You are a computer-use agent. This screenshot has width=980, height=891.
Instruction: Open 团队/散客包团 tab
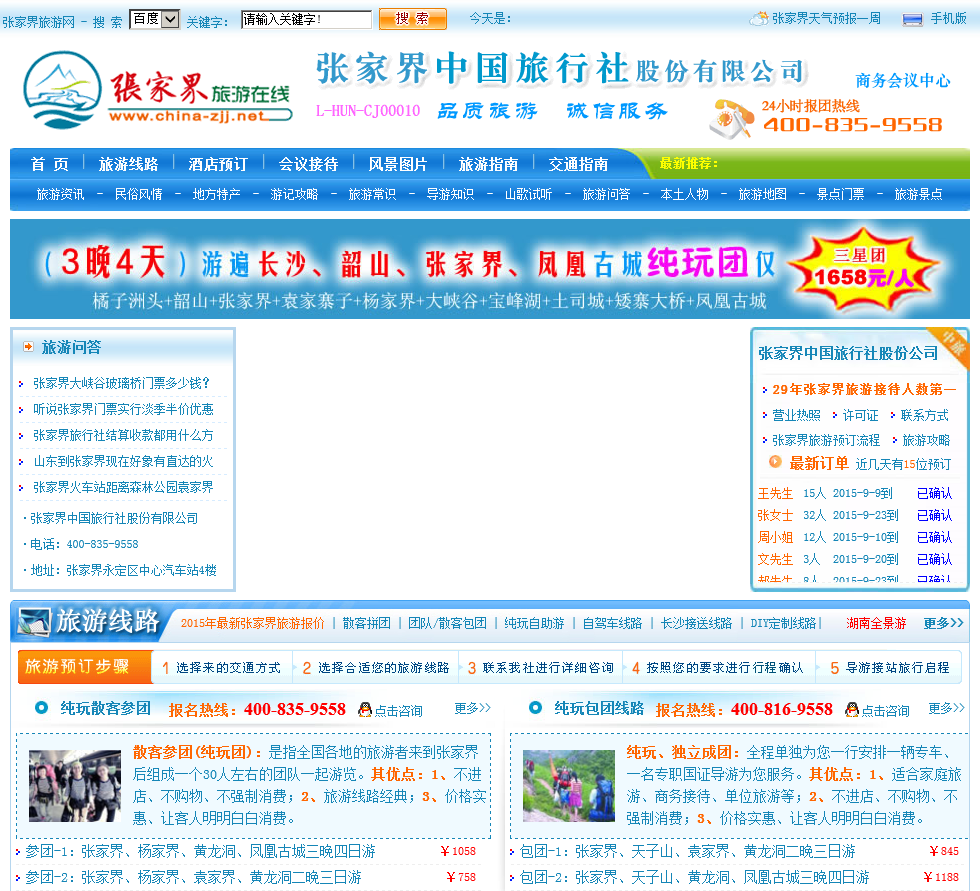(x=447, y=623)
